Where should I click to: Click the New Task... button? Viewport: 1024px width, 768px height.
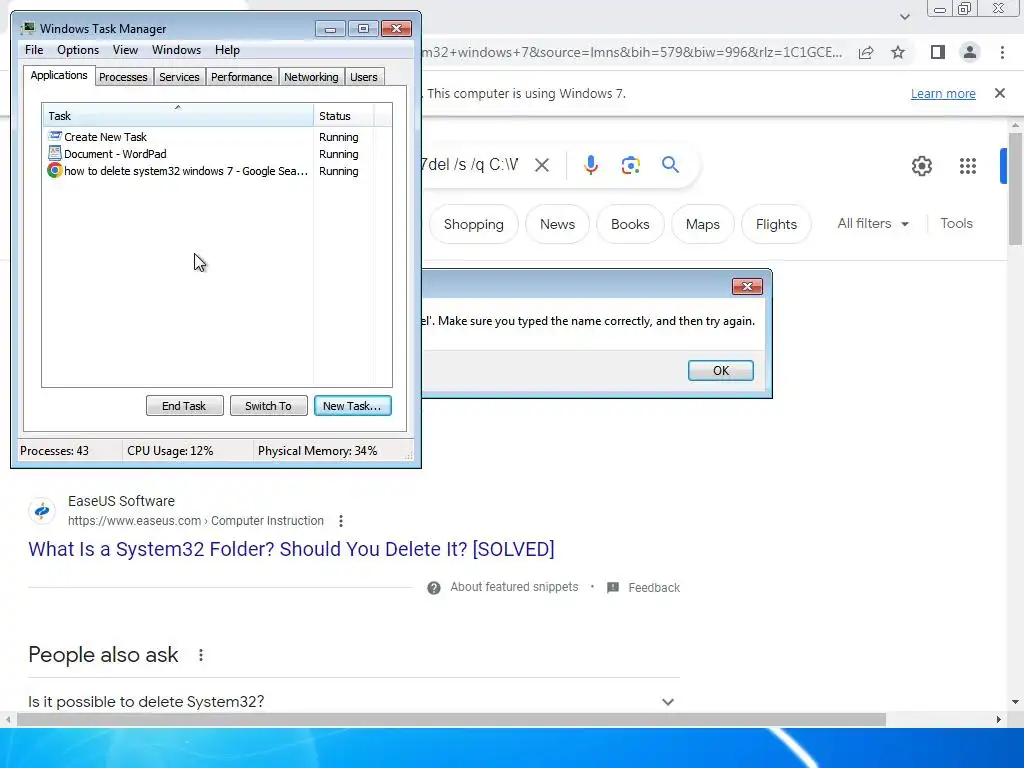352,406
